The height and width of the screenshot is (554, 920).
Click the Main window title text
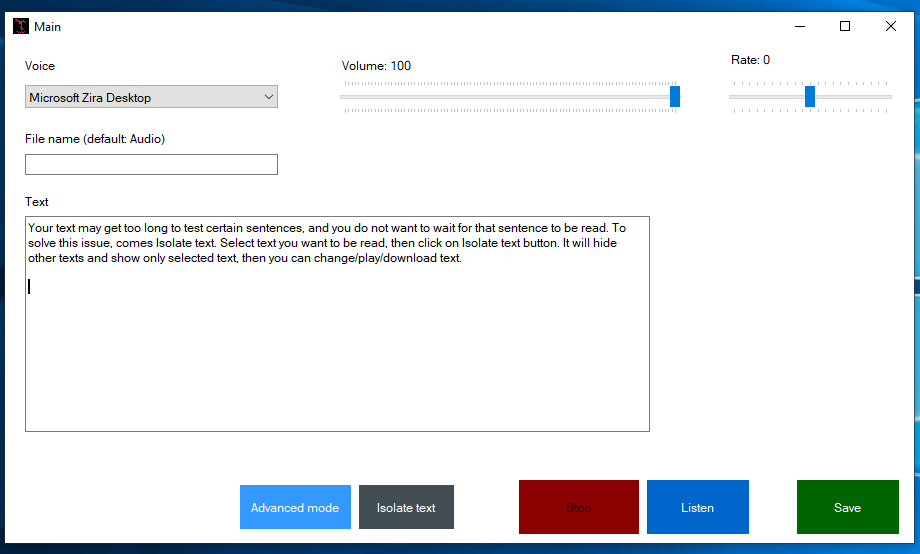click(x=48, y=27)
